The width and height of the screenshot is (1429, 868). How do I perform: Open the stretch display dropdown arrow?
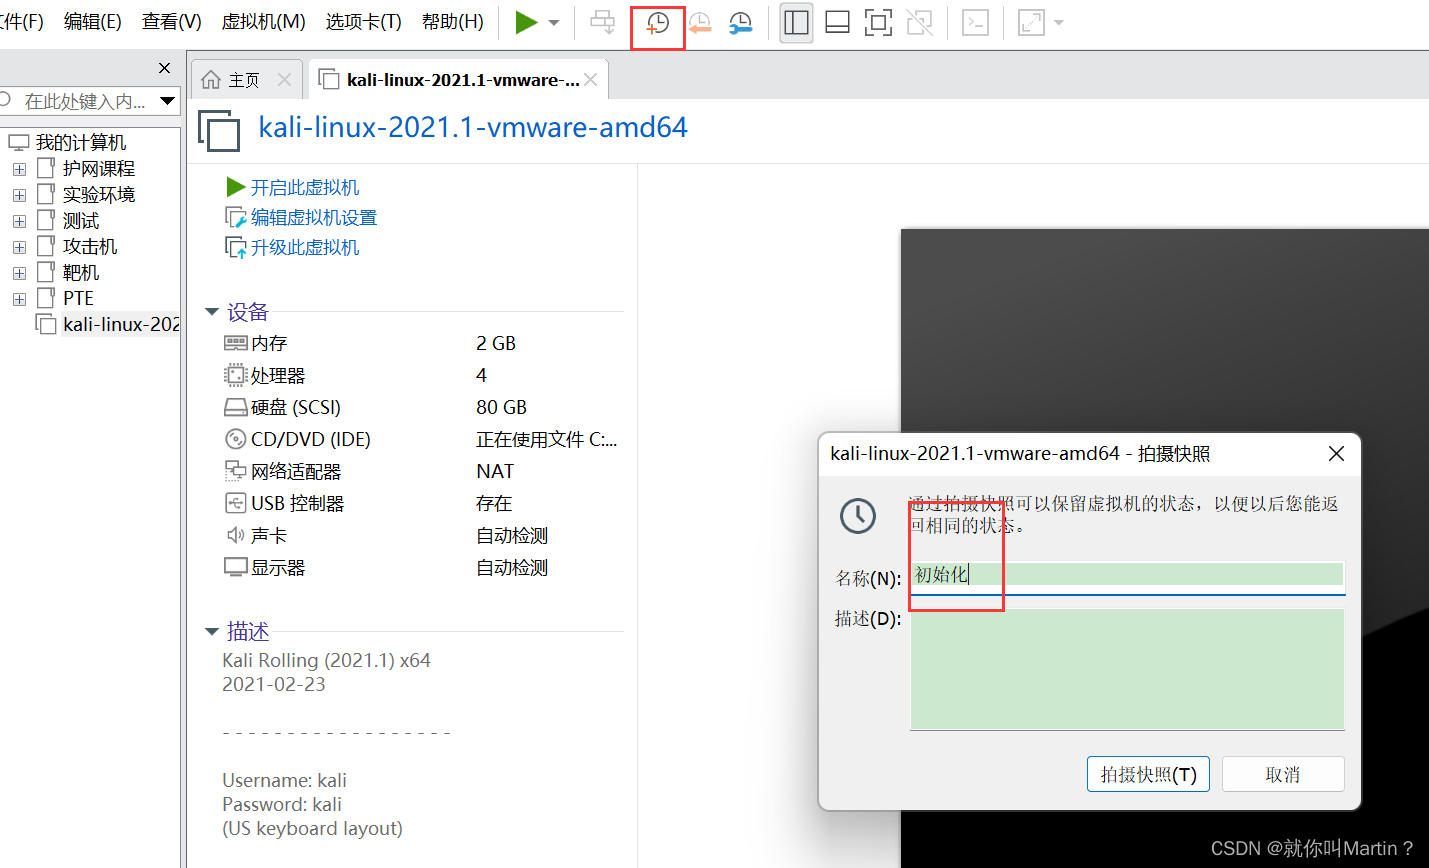[1059, 23]
